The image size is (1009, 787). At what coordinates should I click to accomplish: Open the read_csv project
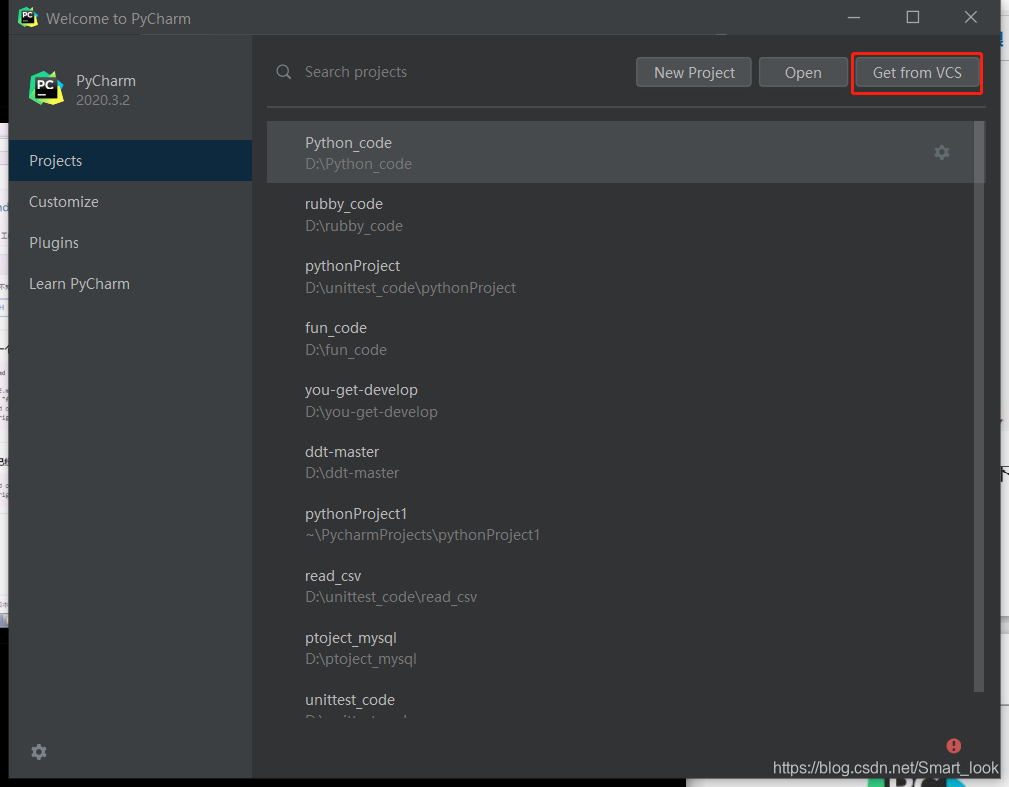pyautogui.click(x=620, y=586)
